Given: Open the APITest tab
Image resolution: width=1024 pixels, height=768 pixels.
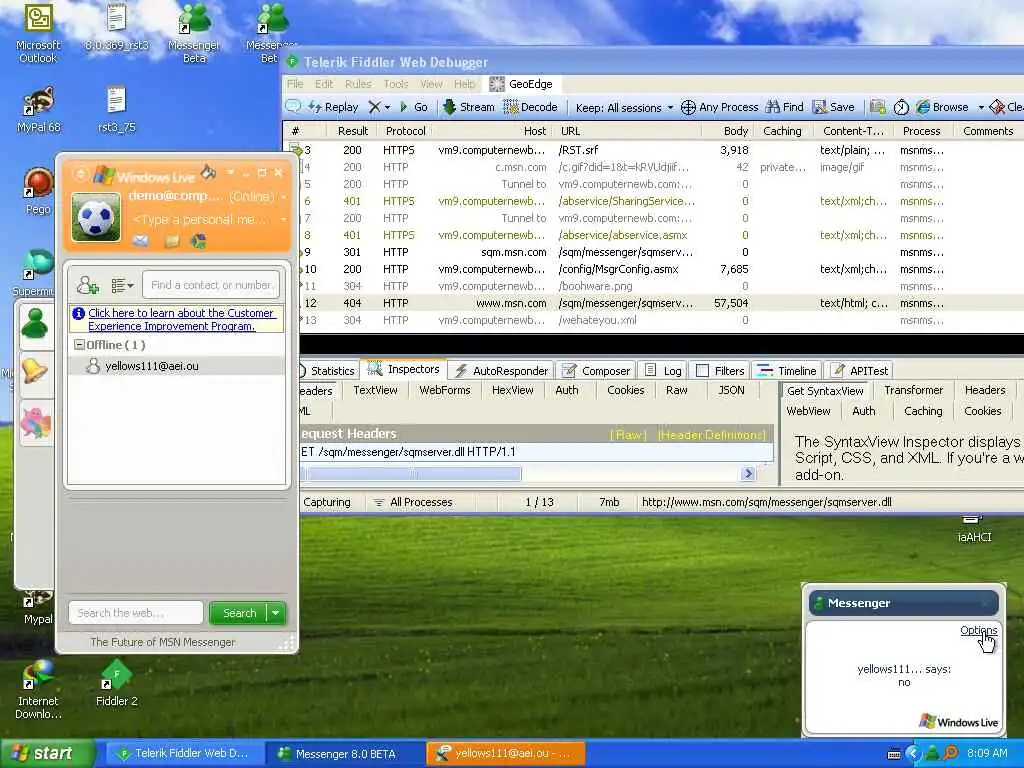Looking at the screenshot, I should coord(859,371).
